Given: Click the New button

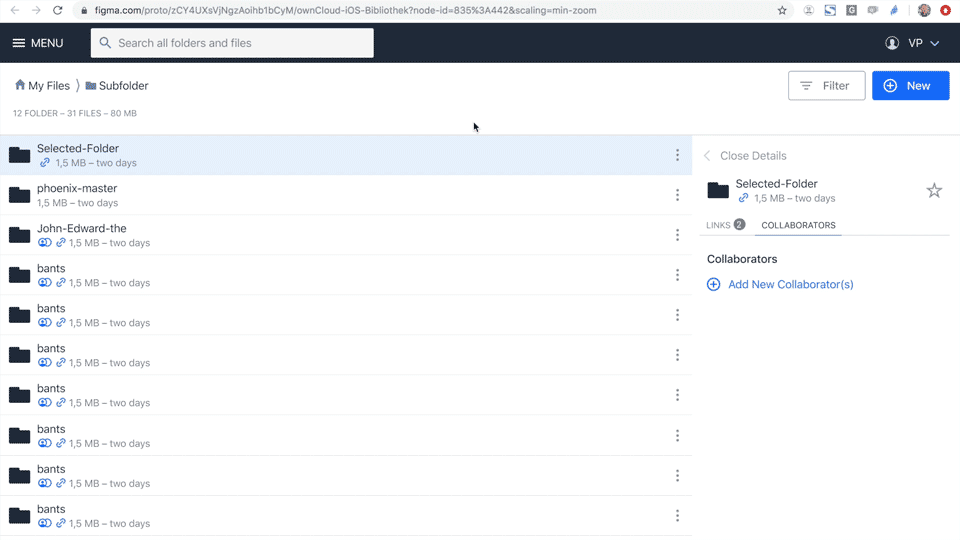Looking at the screenshot, I should click(x=910, y=86).
